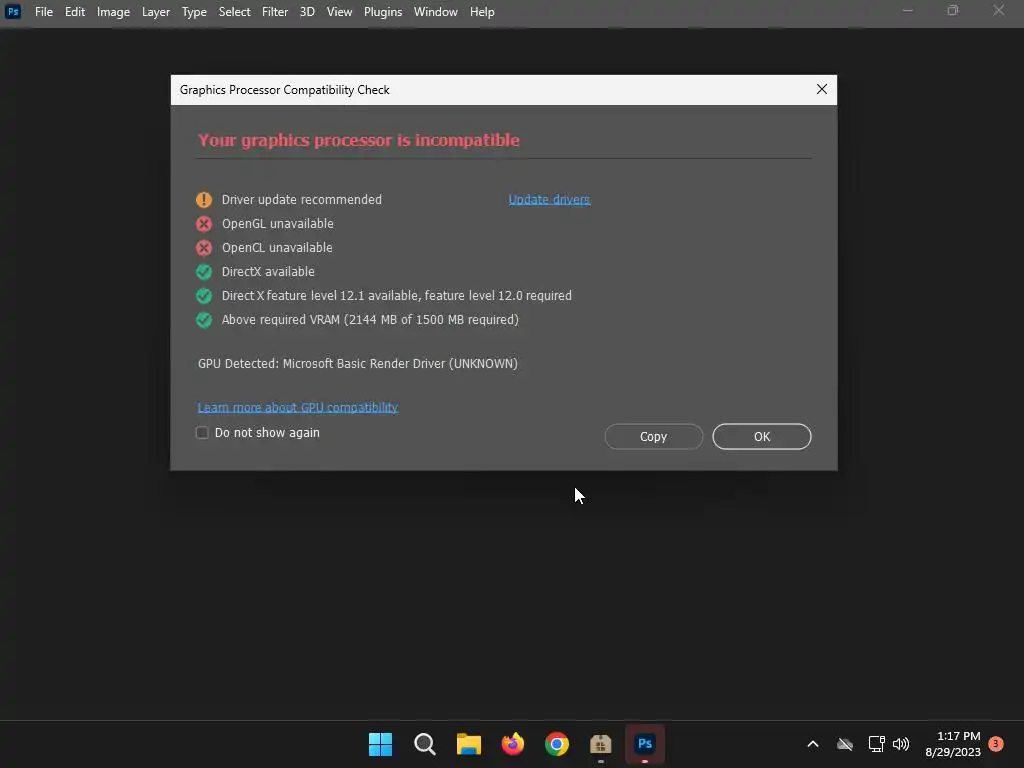Open the Edit menu
The image size is (1024, 768).
(x=74, y=12)
